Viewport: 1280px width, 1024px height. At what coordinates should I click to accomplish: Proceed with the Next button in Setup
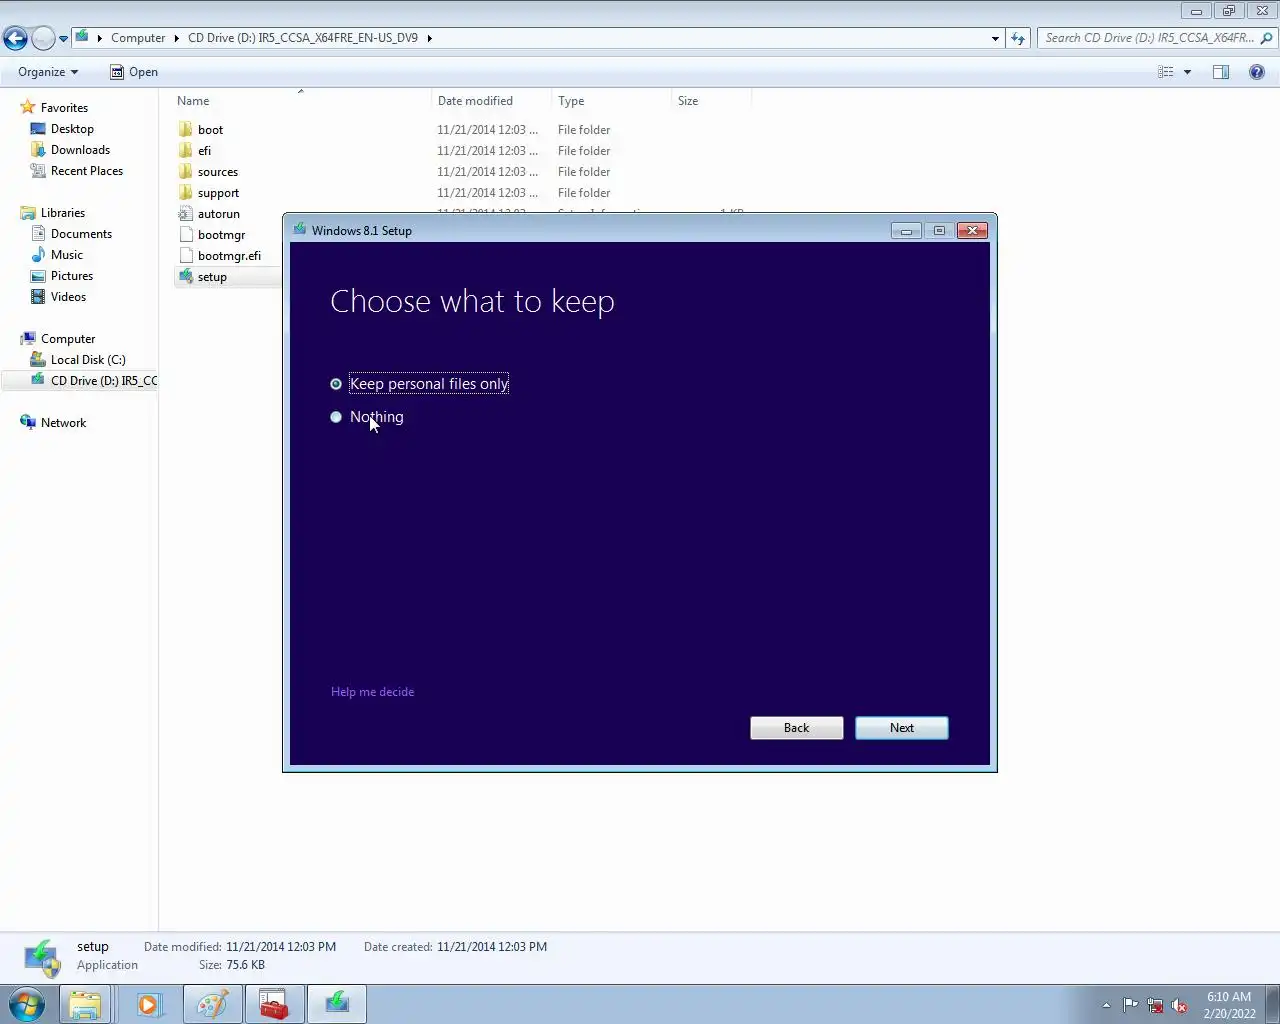click(901, 728)
